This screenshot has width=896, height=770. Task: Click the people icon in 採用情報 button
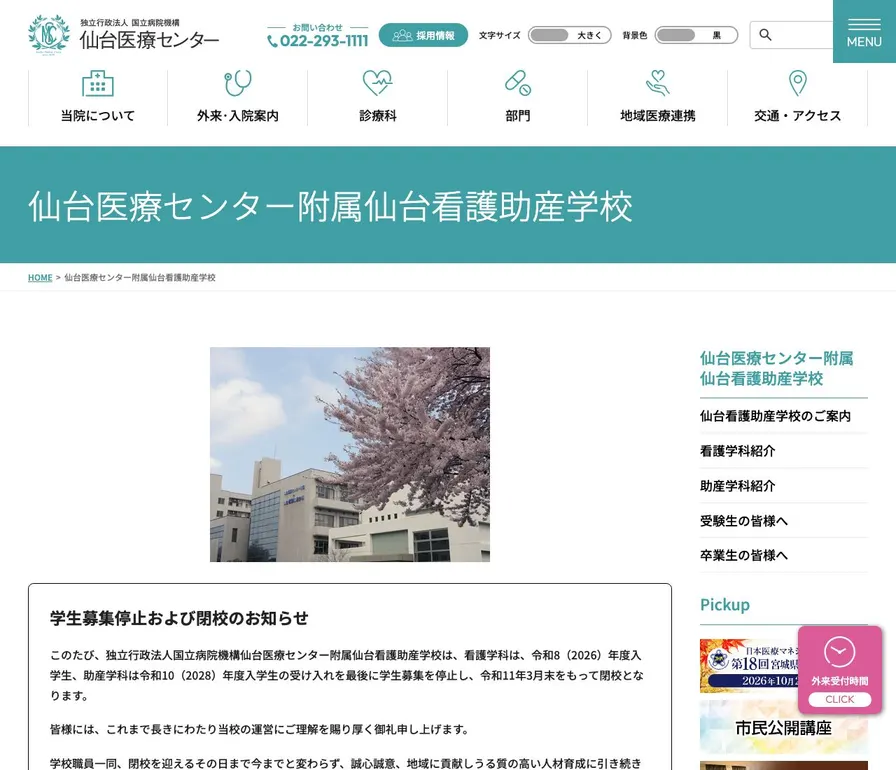(x=402, y=35)
